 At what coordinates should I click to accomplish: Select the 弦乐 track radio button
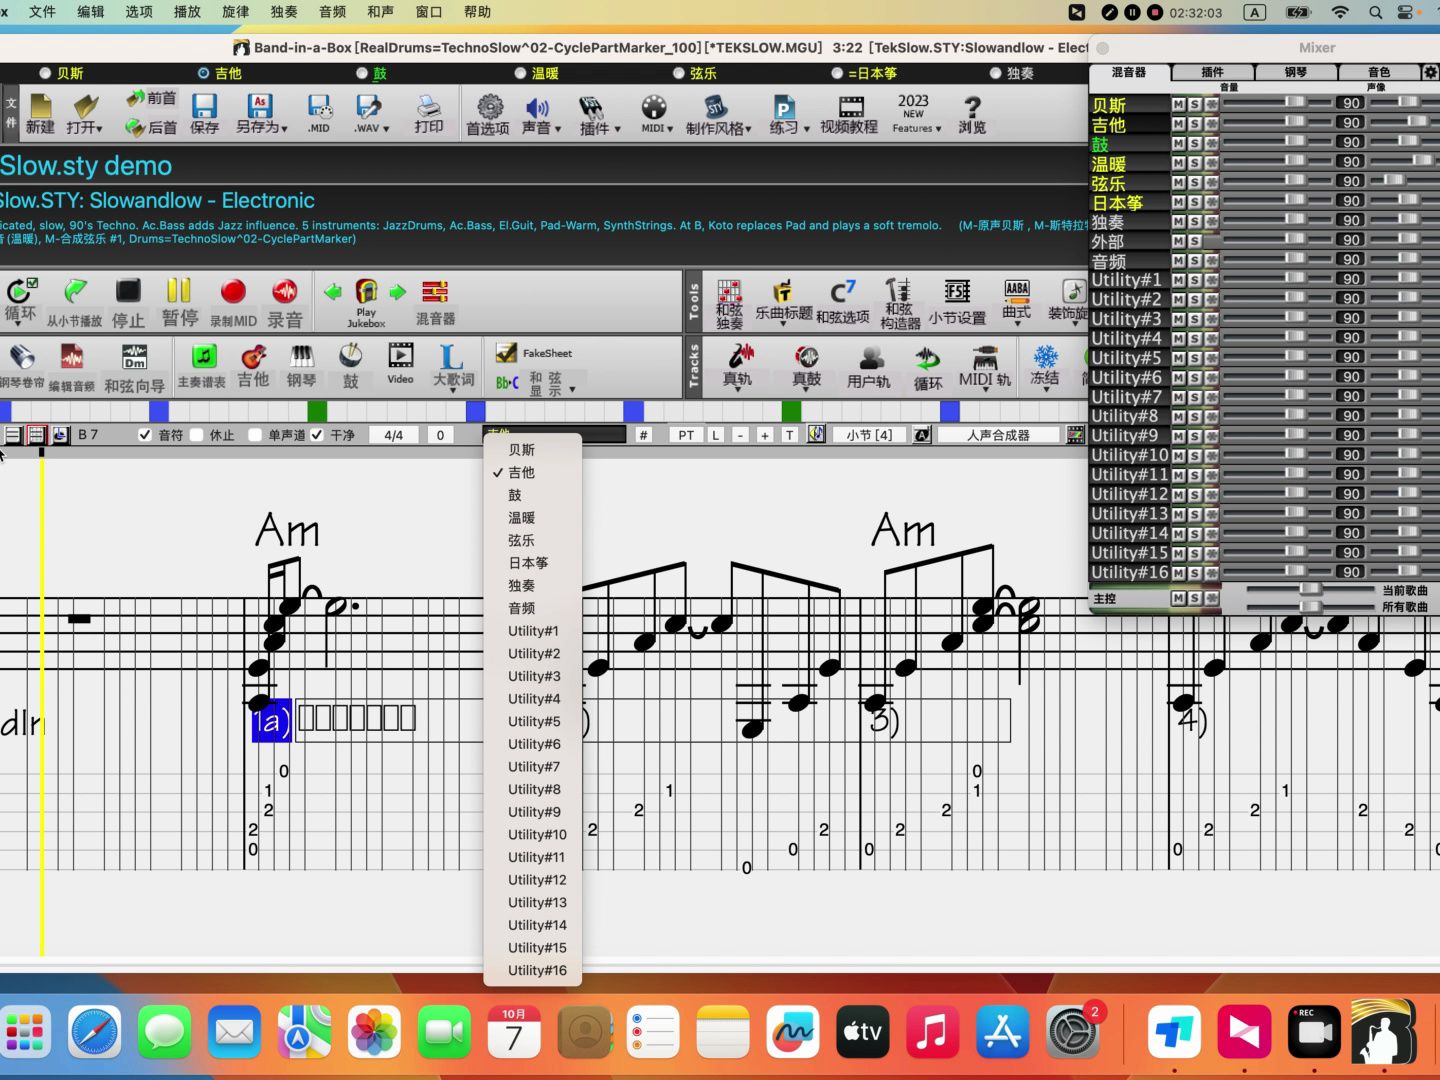point(679,73)
